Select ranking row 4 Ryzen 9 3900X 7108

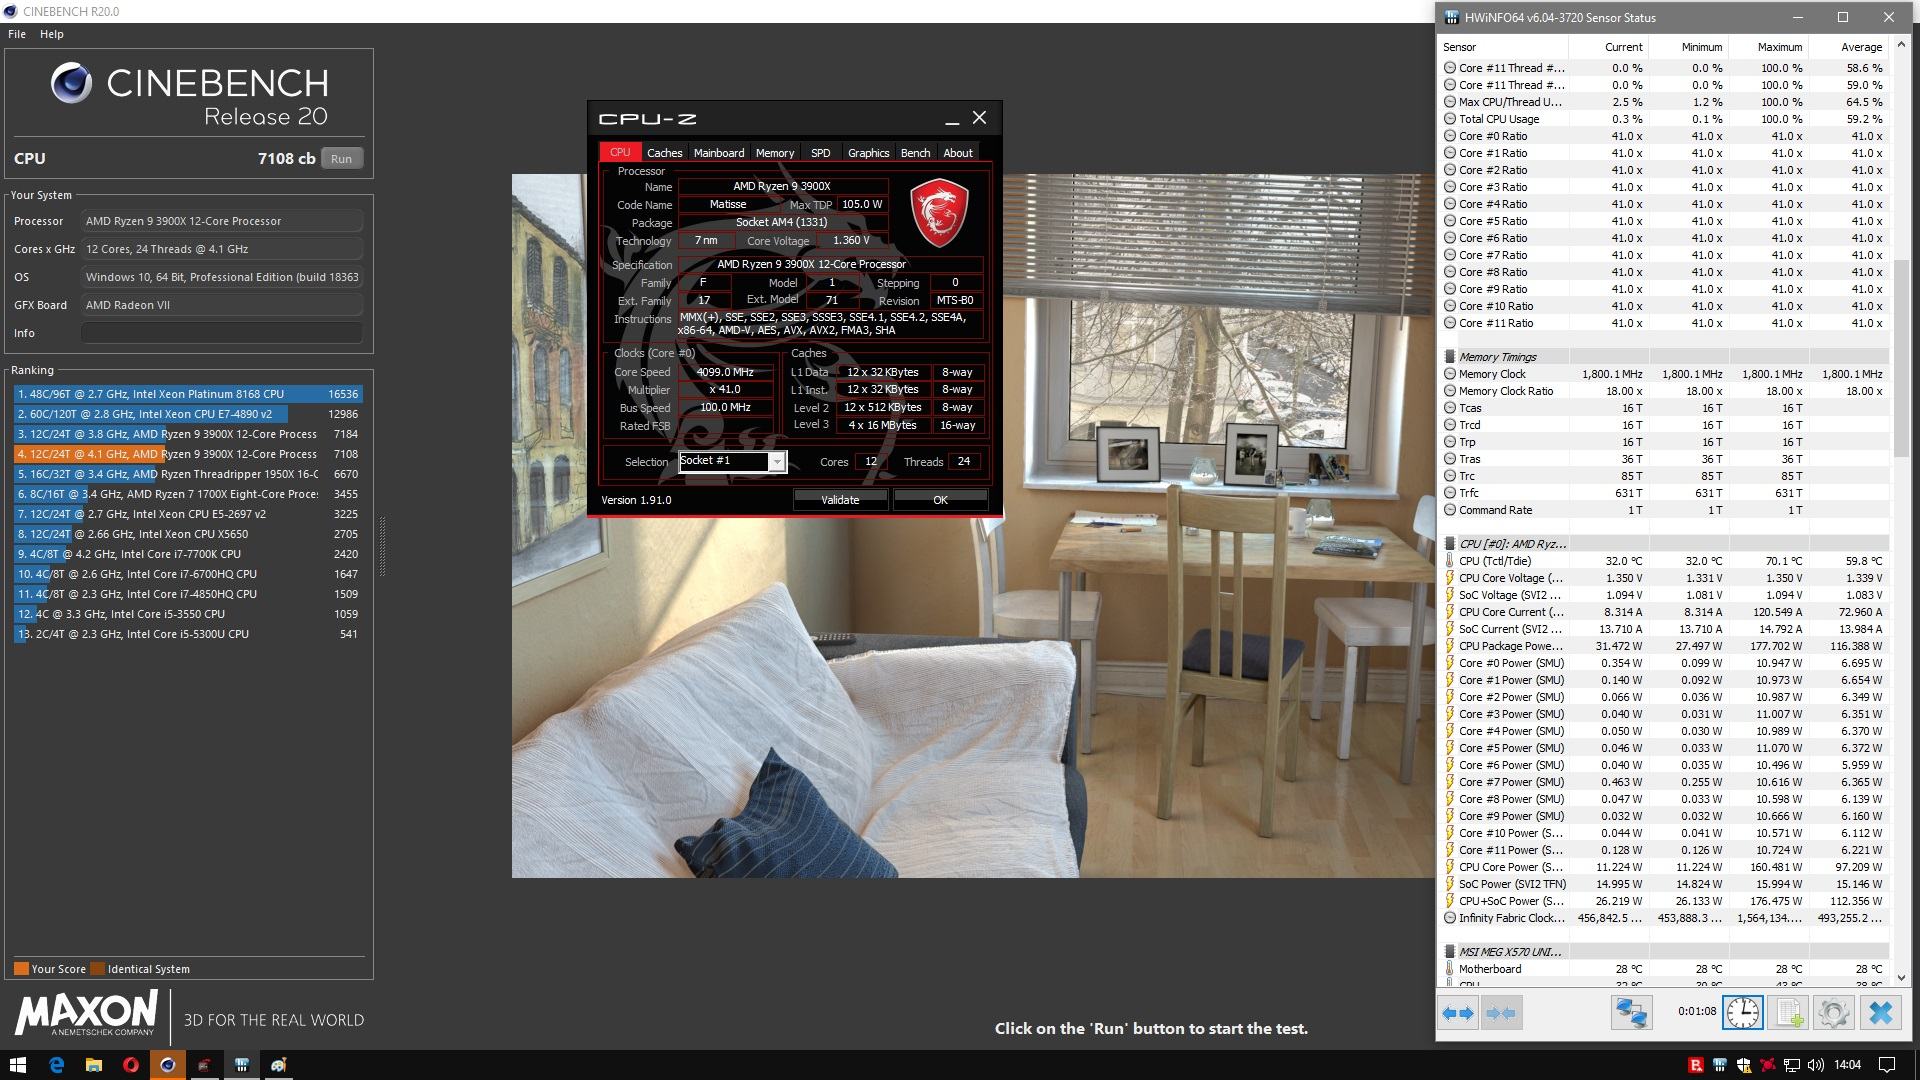click(188, 454)
